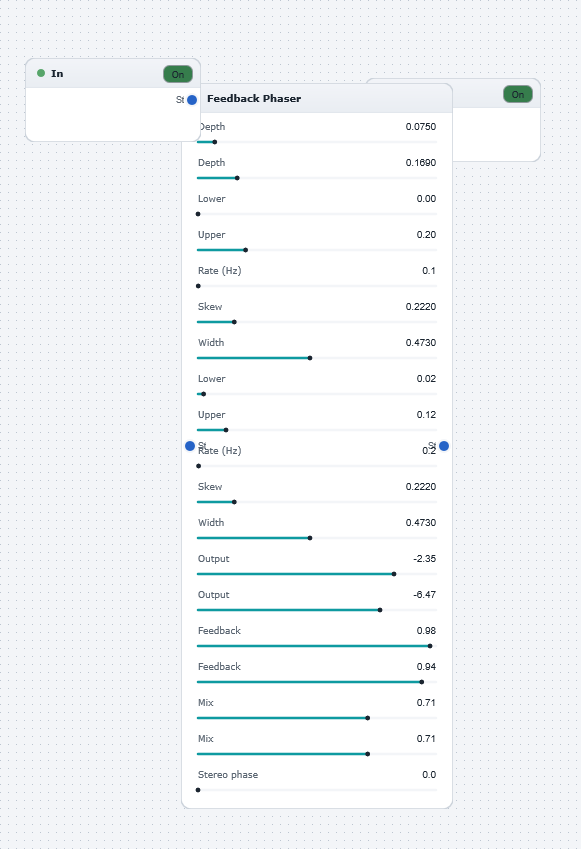Click the Depth 0.0750 value field

[x=421, y=127]
